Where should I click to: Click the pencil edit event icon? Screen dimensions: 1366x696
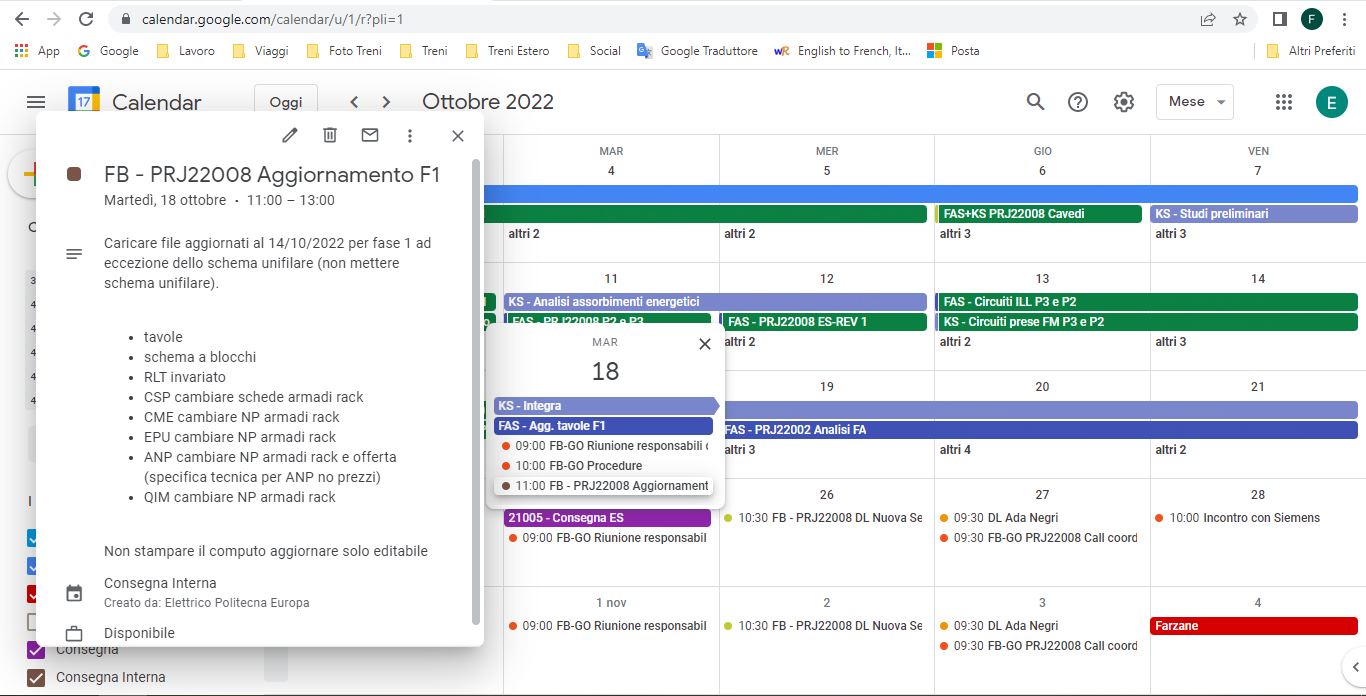coord(290,136)
